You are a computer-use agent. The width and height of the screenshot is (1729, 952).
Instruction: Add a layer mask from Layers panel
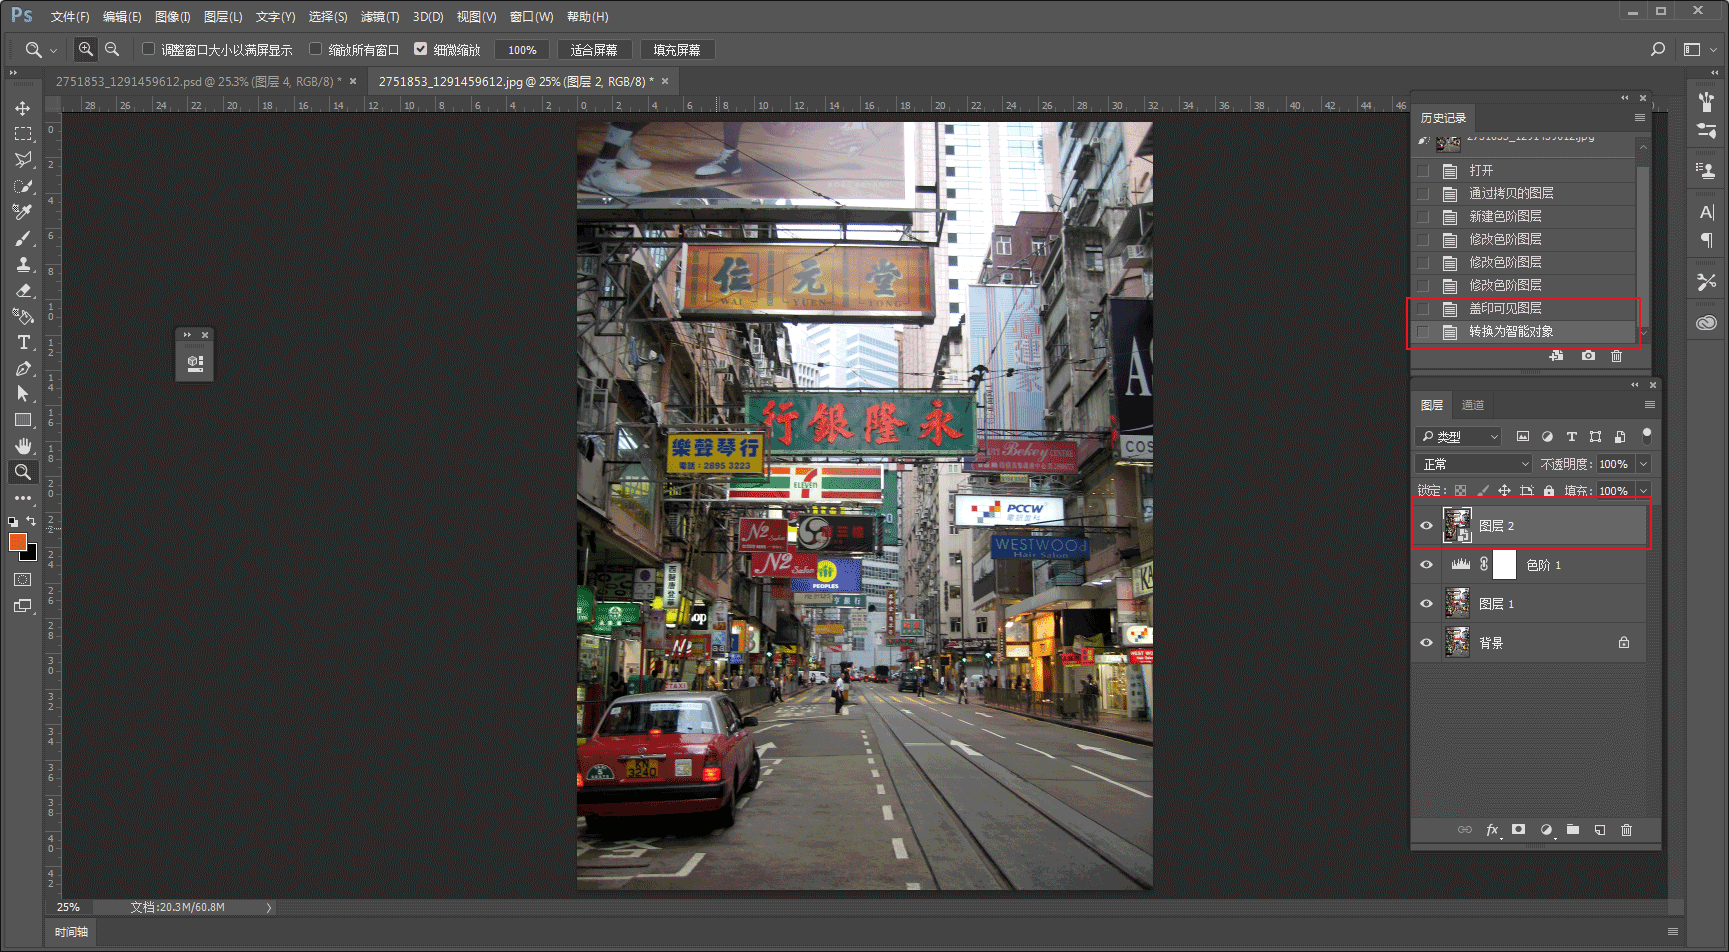tap(1519, 830)
